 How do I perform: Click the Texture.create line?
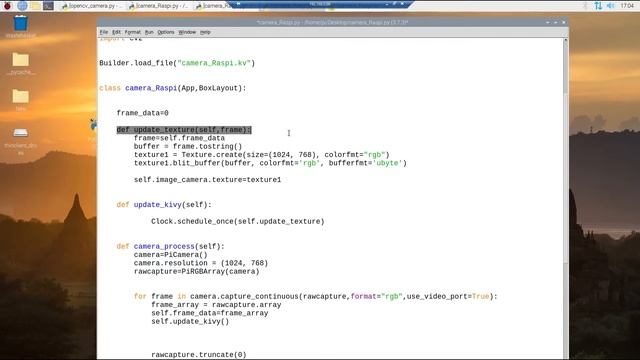pyautogui.click(x=262, y=155)
